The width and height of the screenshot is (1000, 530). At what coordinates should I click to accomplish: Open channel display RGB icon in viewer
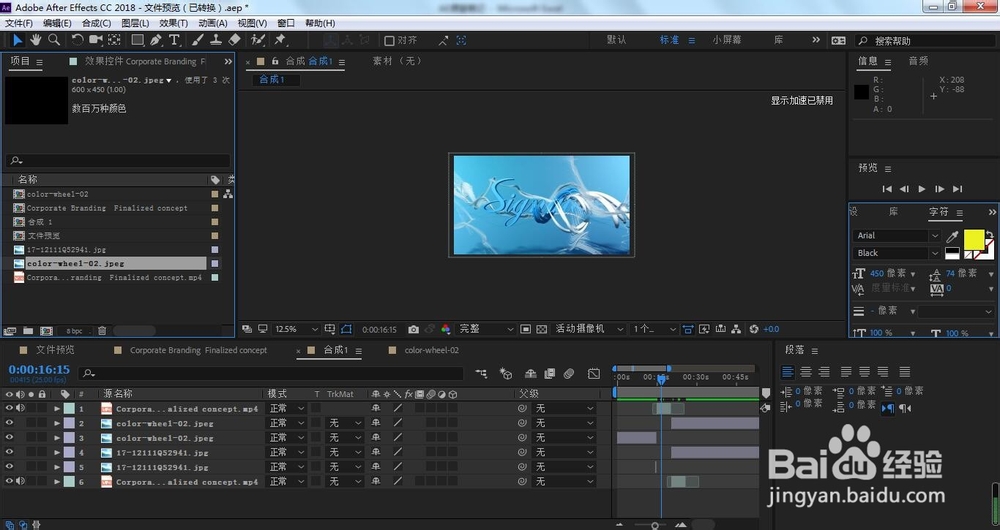[446, 330]
